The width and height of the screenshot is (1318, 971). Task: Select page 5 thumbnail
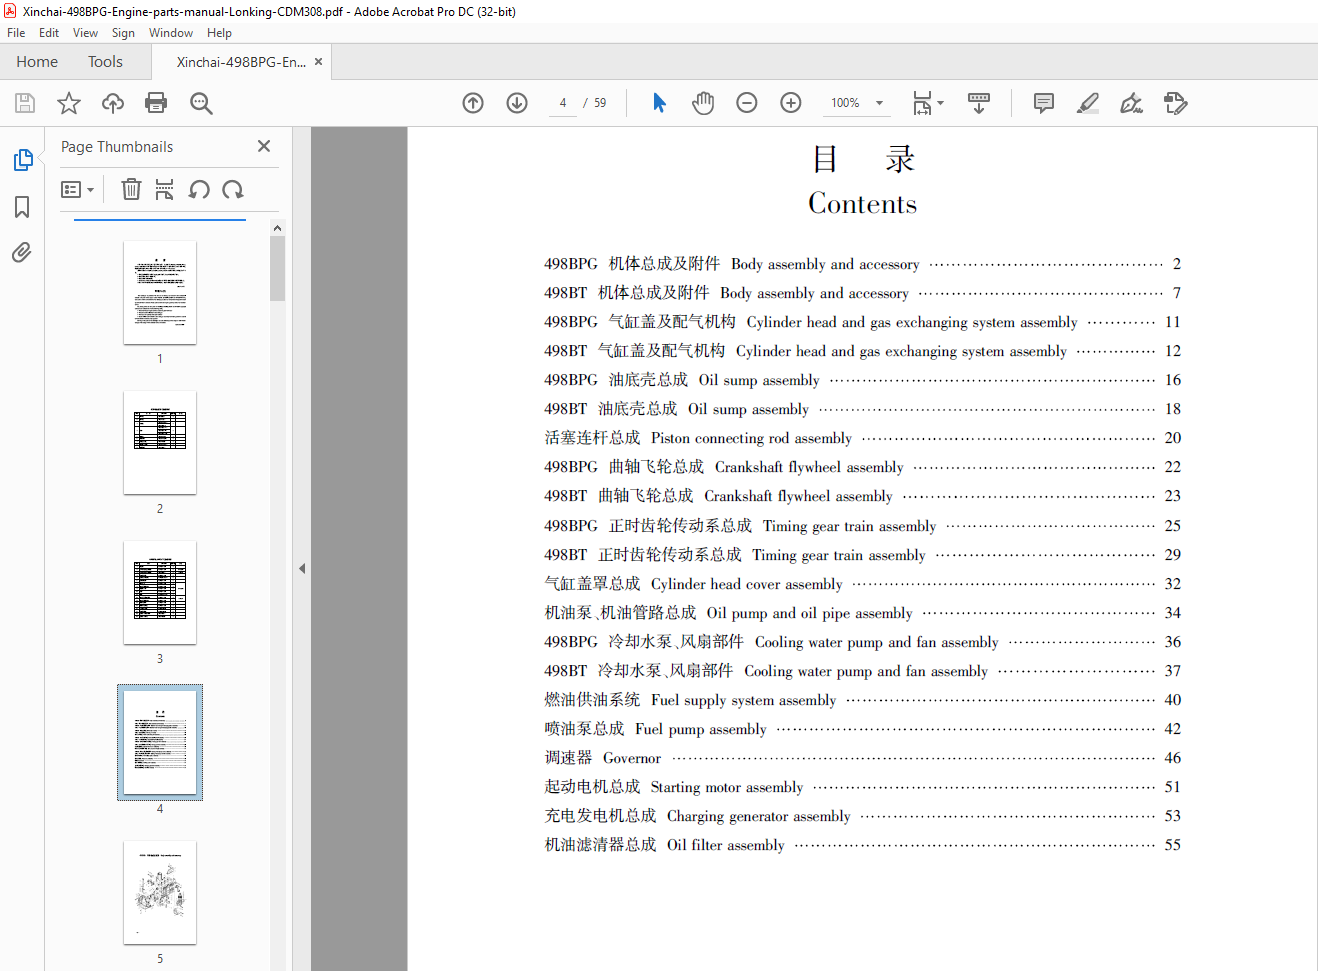tap(160, 893)
